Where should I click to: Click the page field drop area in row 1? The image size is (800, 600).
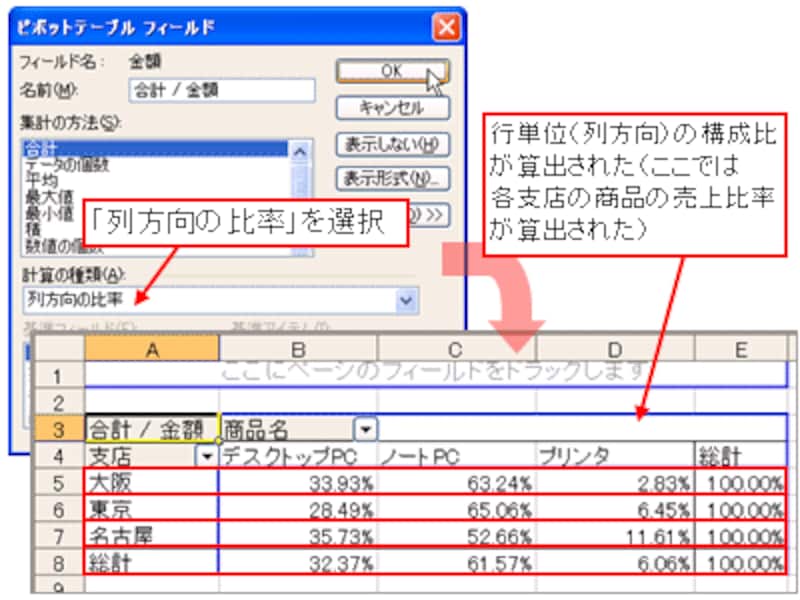click(436, 375)
